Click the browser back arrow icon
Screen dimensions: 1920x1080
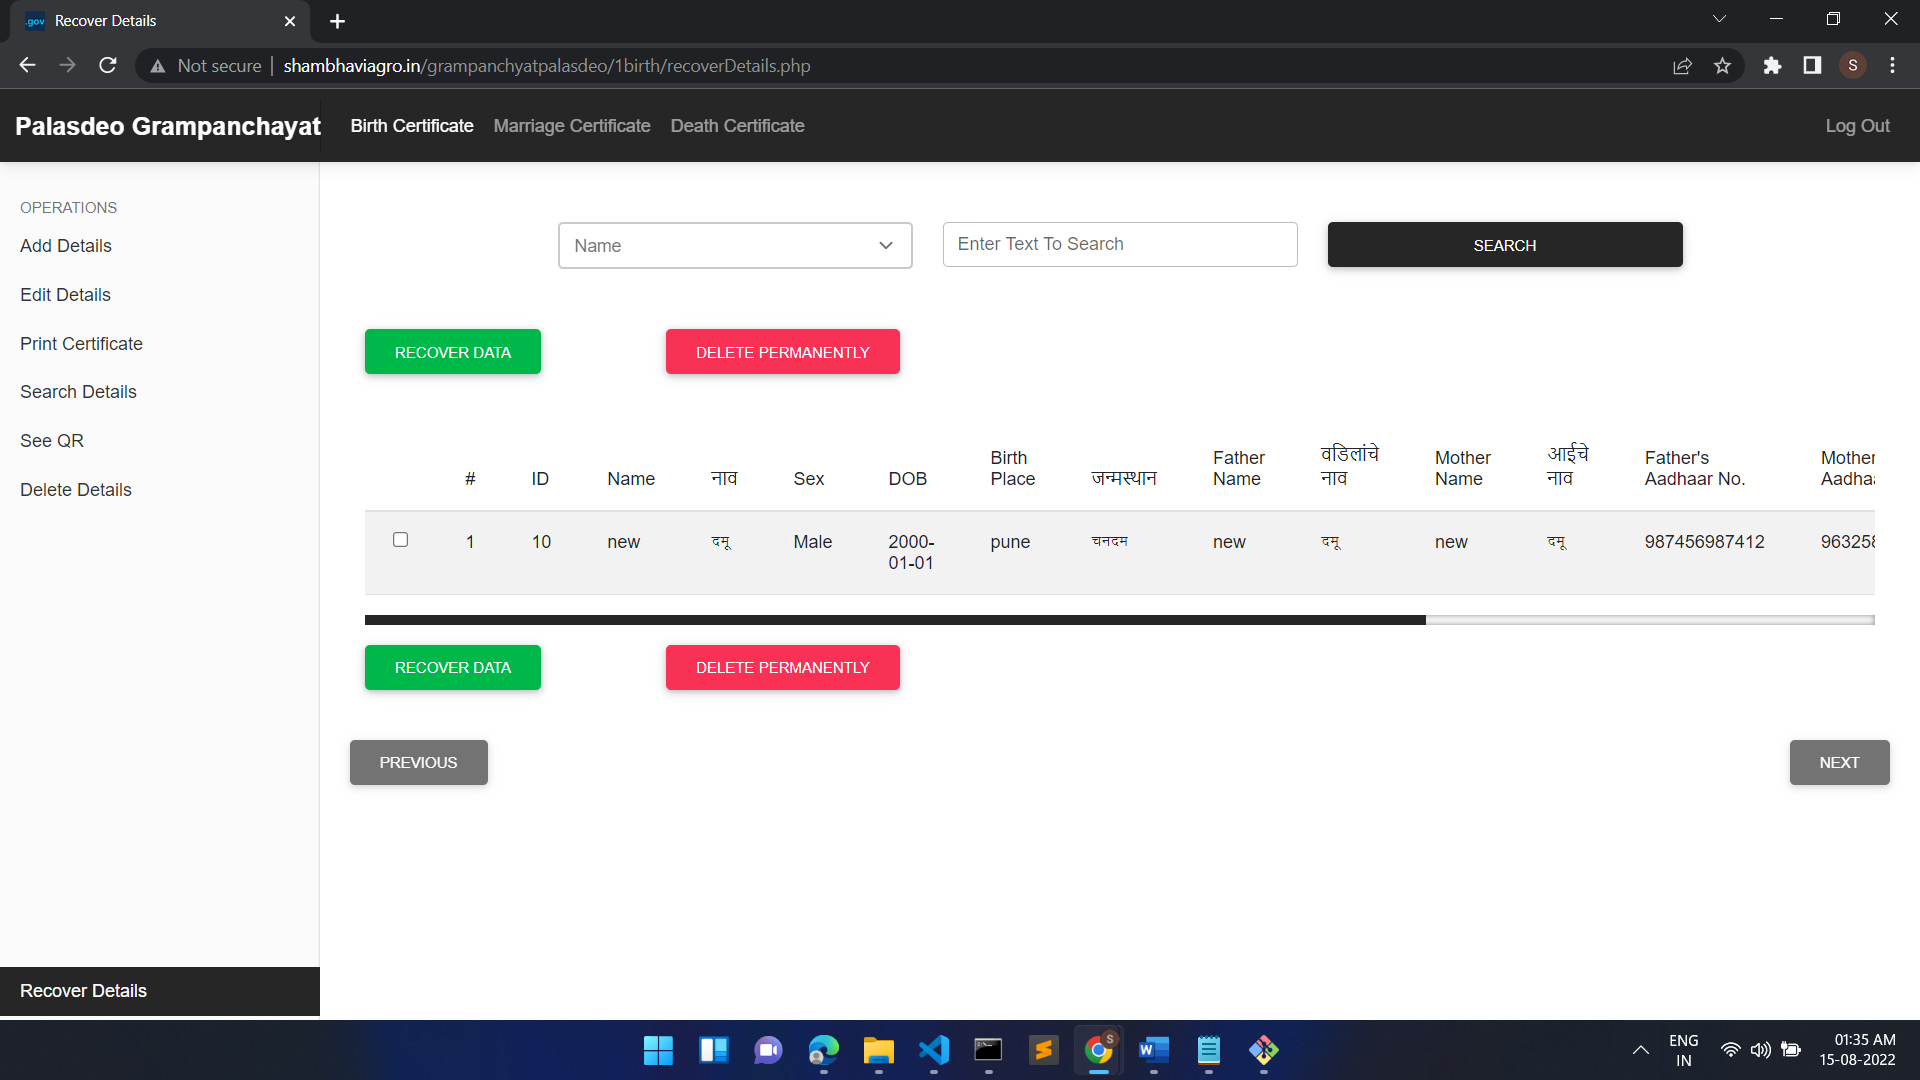[x=26, y=65]
